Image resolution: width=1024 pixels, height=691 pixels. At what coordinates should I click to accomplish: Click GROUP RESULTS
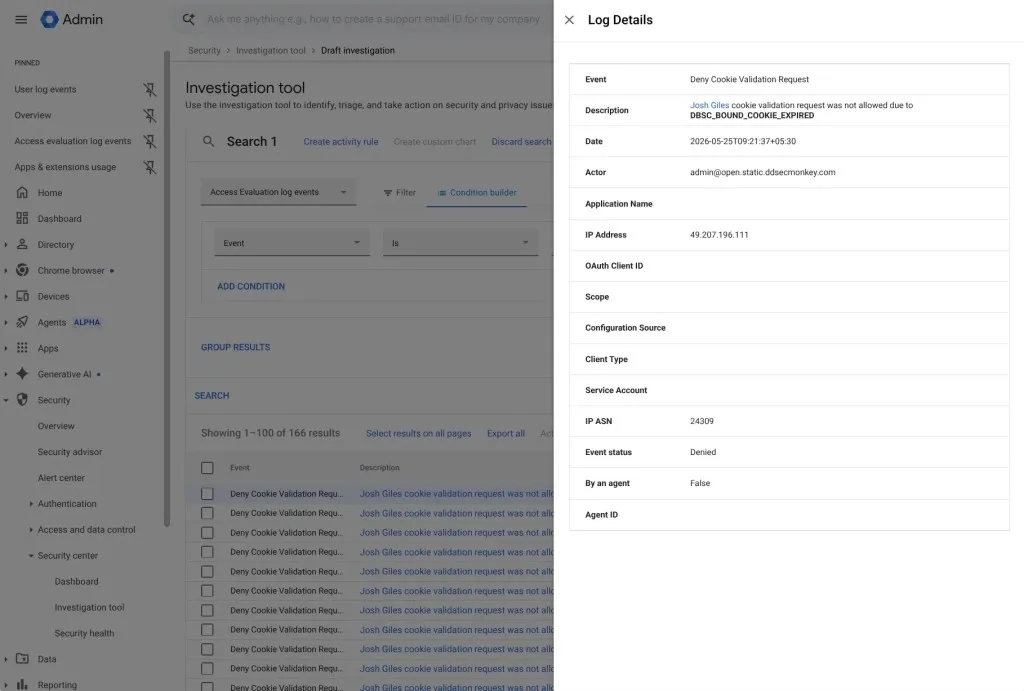(235, 347)
